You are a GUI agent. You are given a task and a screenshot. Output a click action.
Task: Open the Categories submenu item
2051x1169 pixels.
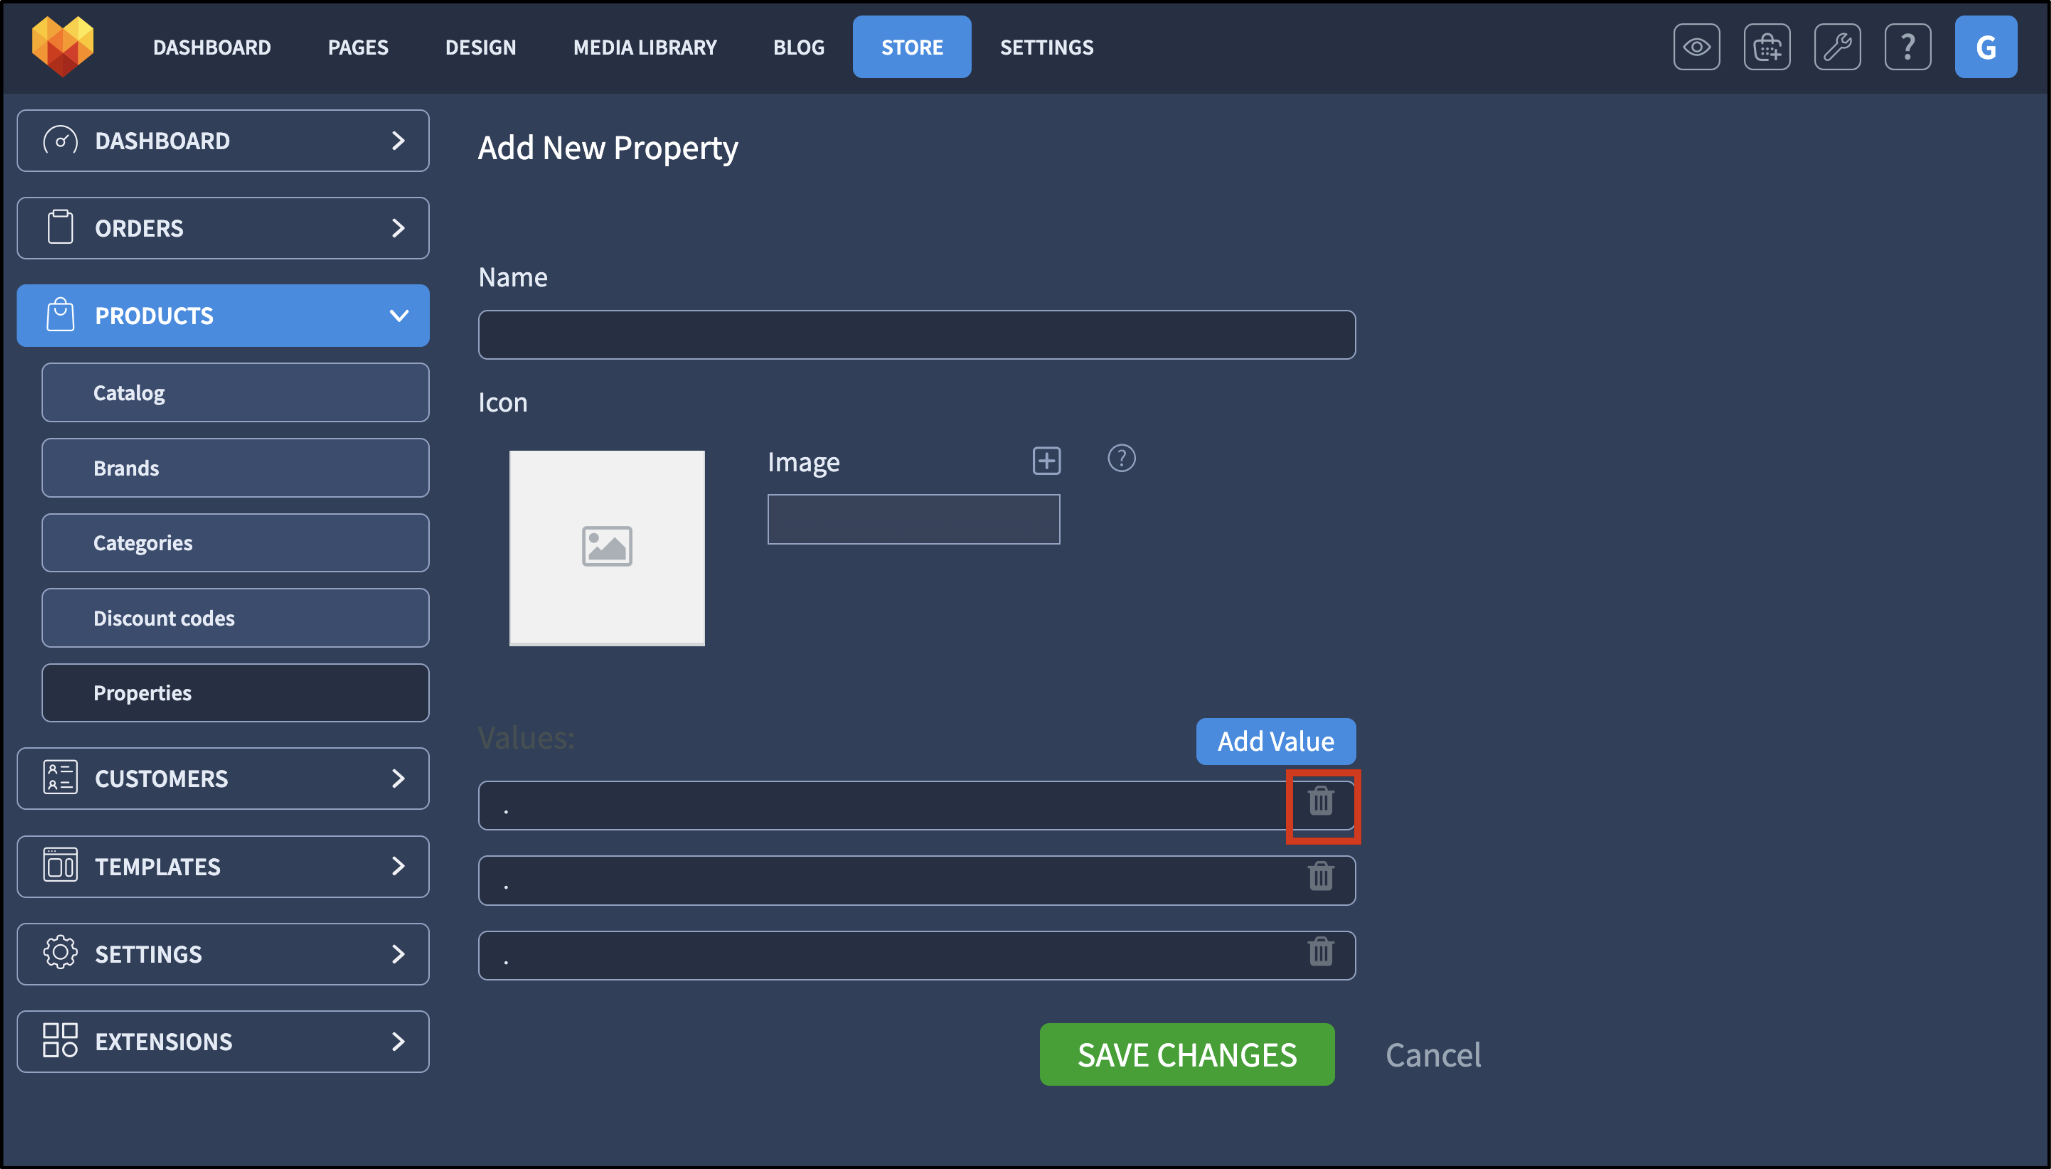point(235,543)
